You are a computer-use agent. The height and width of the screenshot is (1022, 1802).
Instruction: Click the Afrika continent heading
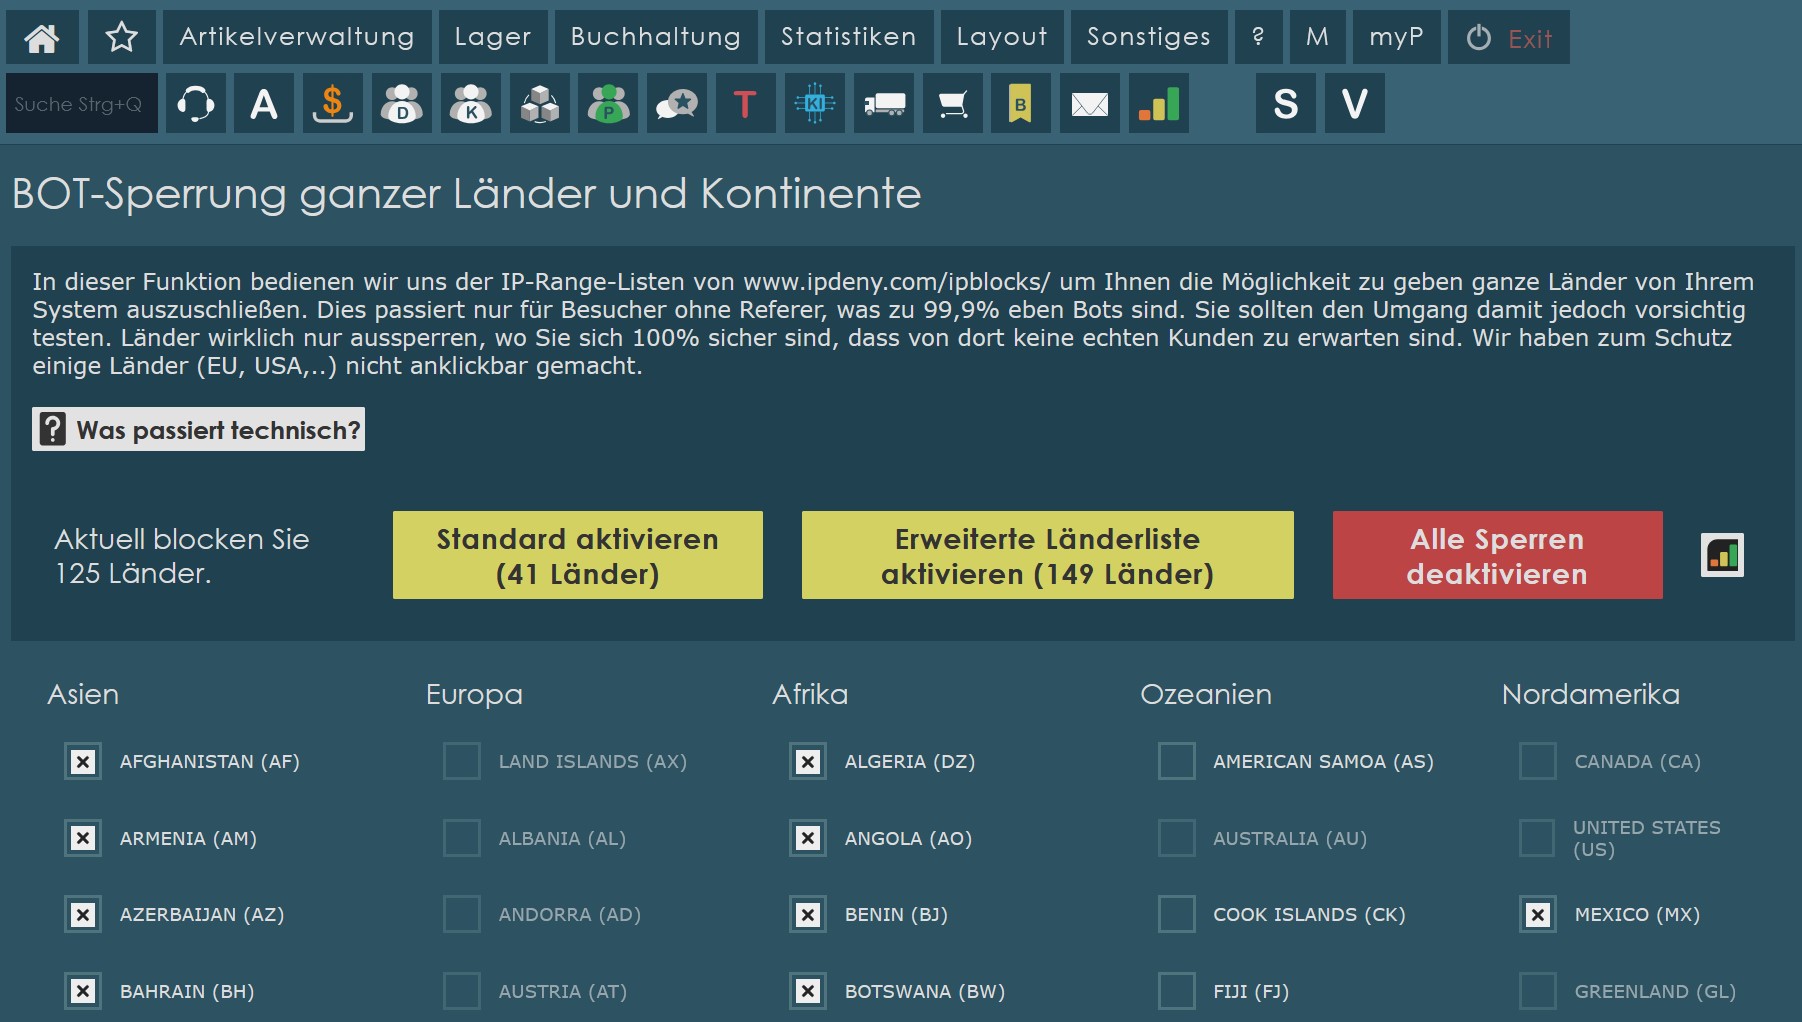pos(810,694)
